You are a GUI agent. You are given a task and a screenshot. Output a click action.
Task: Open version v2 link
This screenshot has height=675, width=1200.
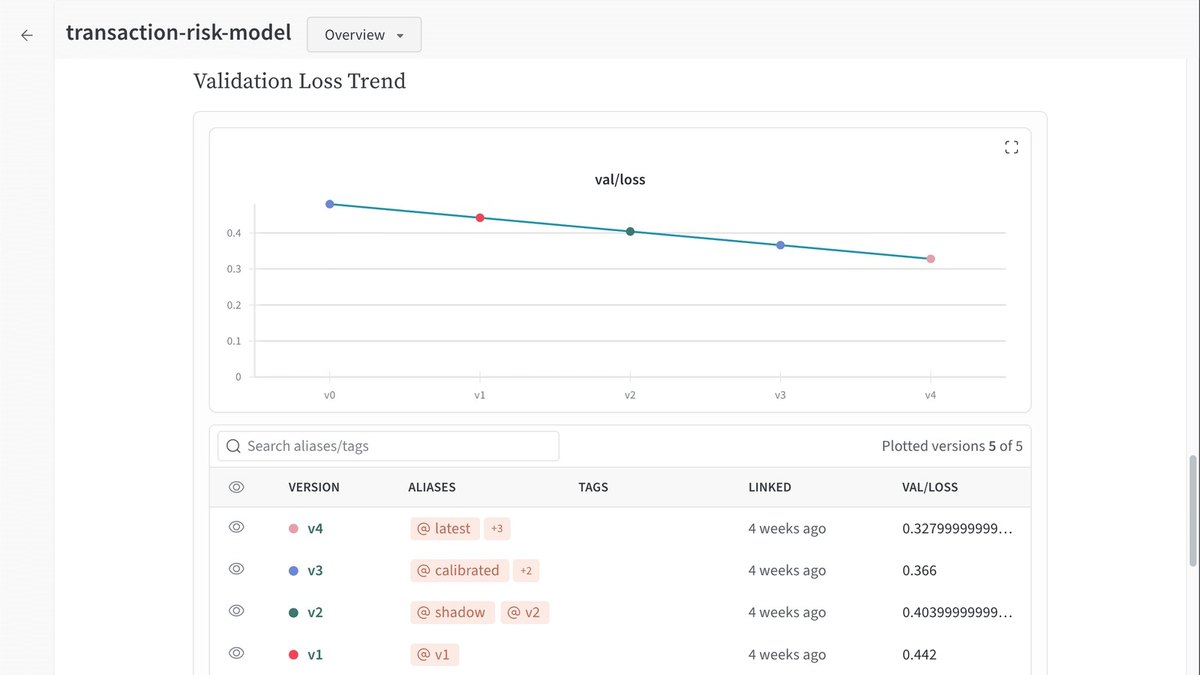pyautogui.click(x=315, y=612)
